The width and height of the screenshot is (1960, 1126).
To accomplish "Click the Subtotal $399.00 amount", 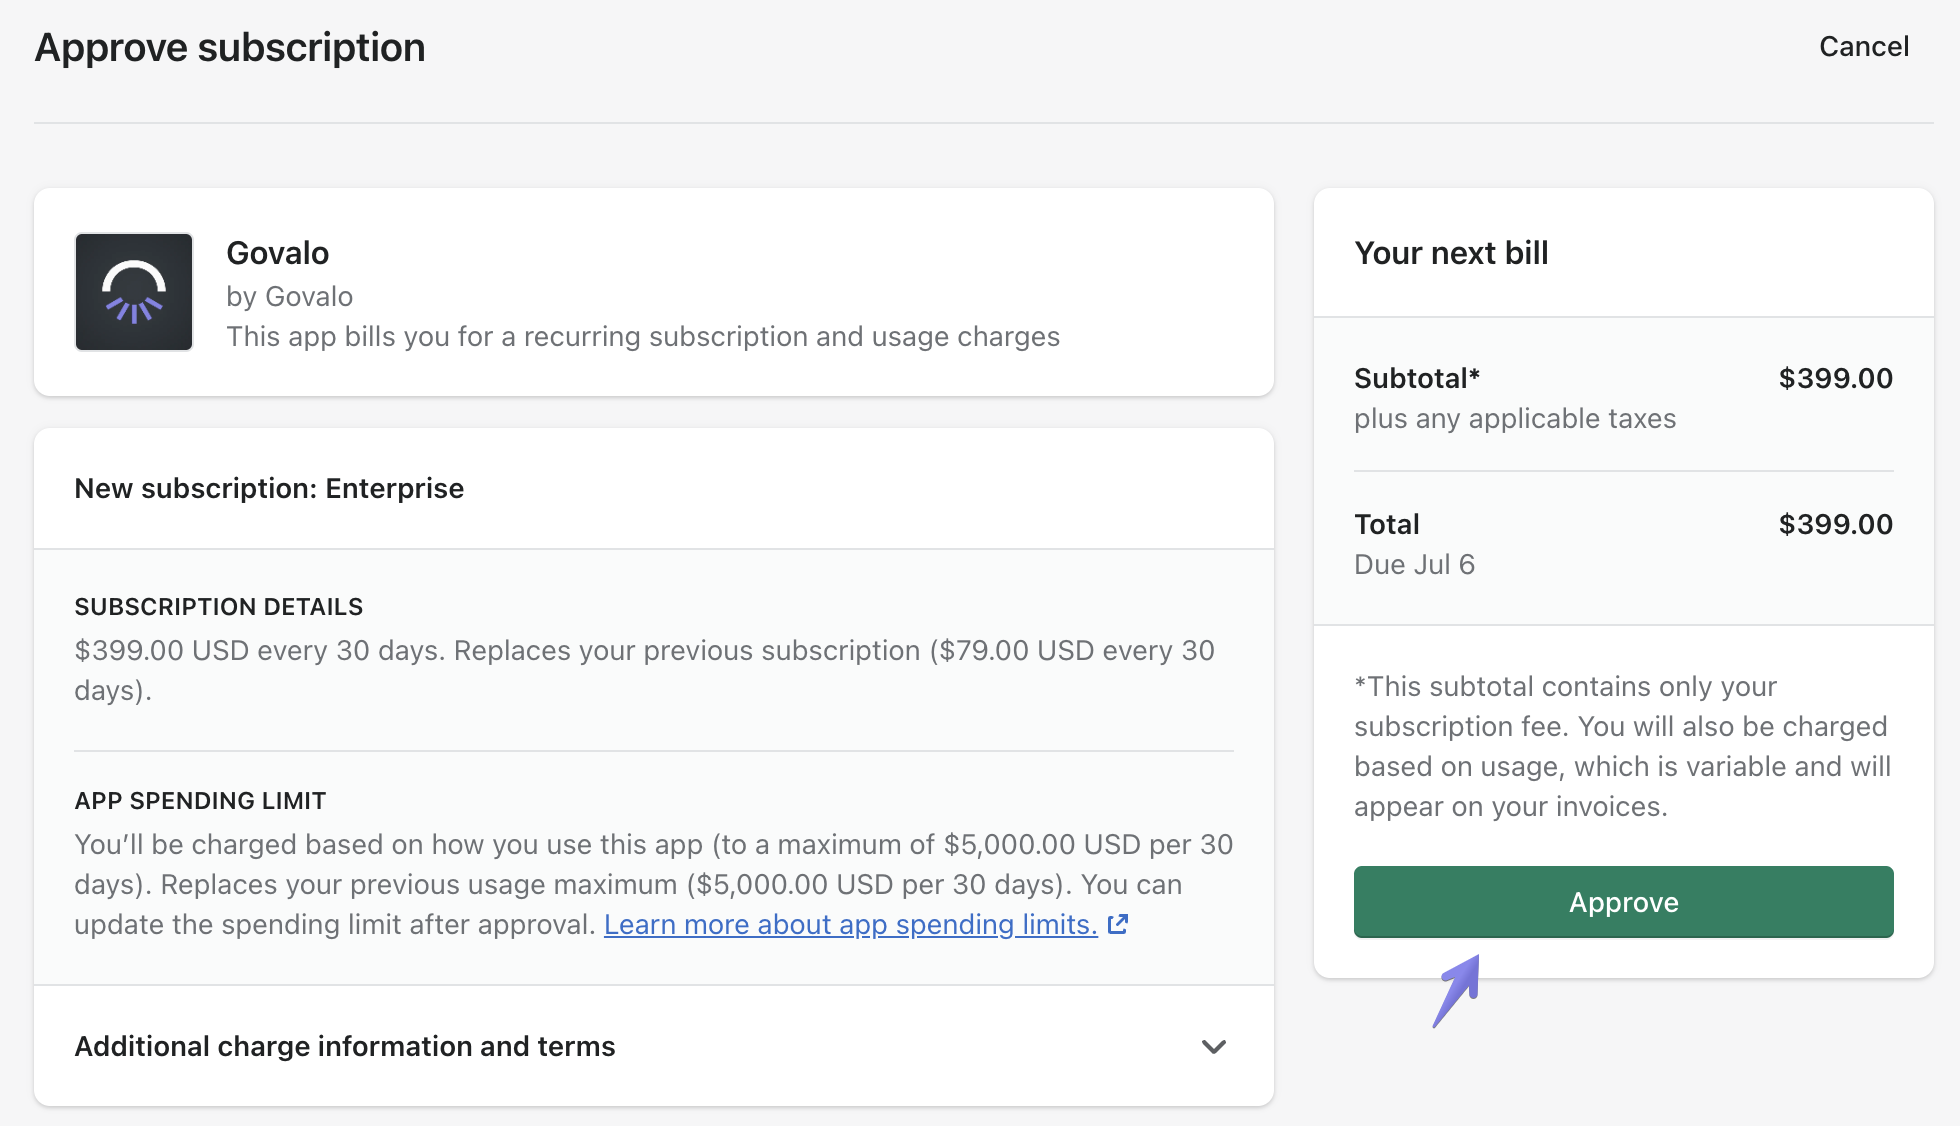I will click(x=1835, y=378).
